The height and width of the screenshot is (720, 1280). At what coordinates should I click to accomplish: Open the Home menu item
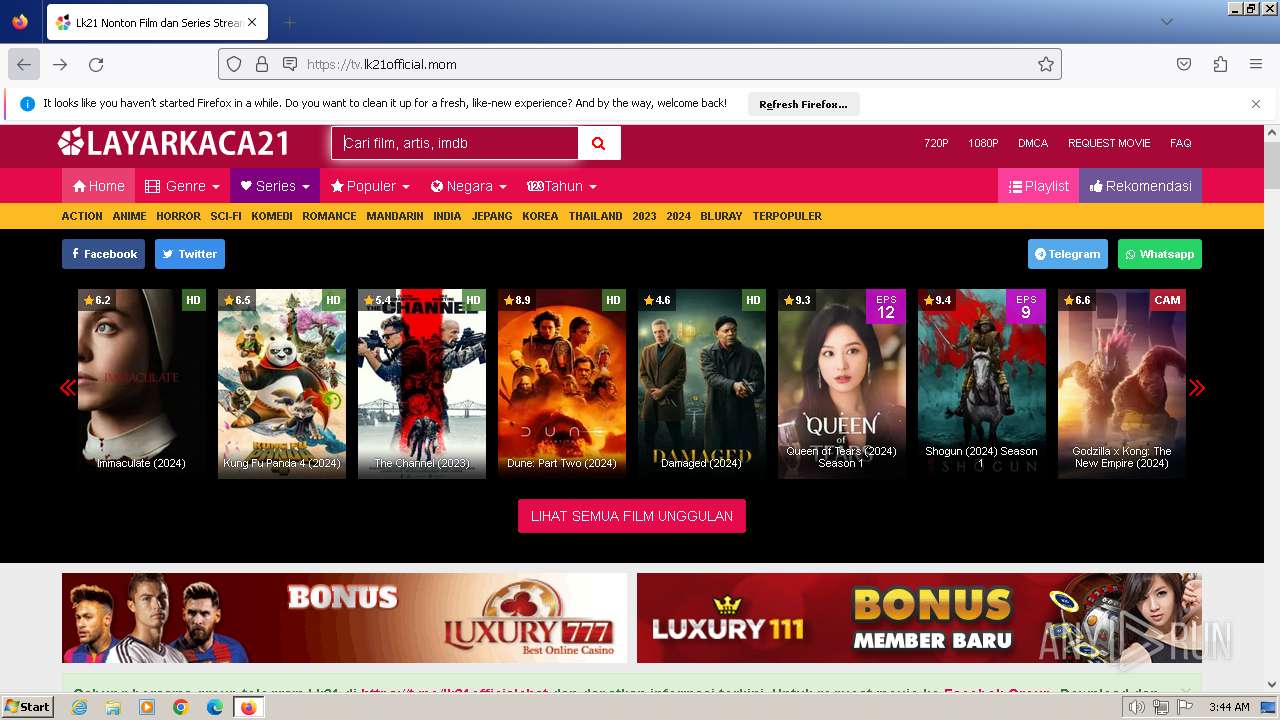pyautogui.click(x=98, y=186)
